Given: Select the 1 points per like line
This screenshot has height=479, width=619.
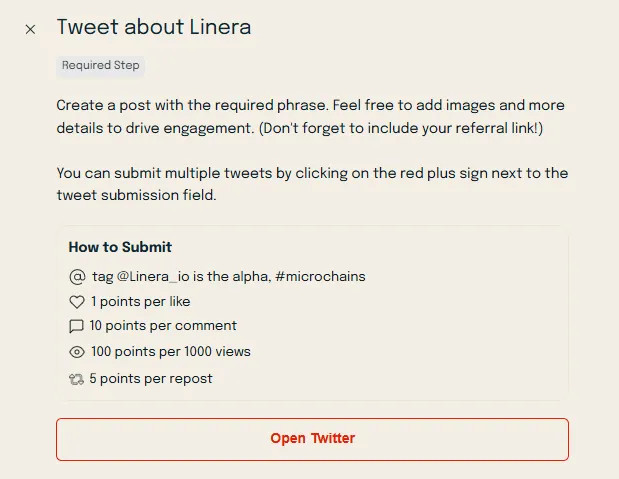Looking at the screenshot, I should point(140,301).
